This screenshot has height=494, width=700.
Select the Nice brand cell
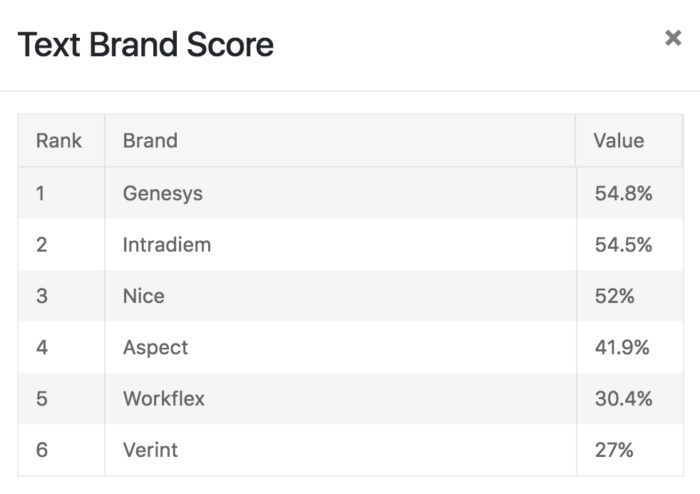click(x=144, y=296)
